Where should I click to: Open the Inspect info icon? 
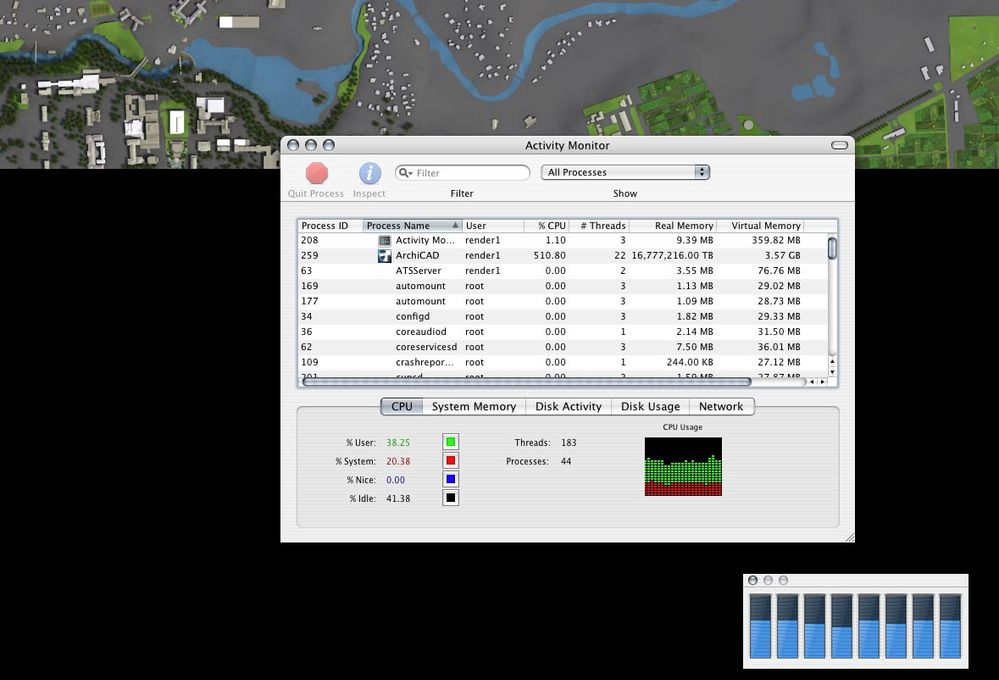coord(370,173)
